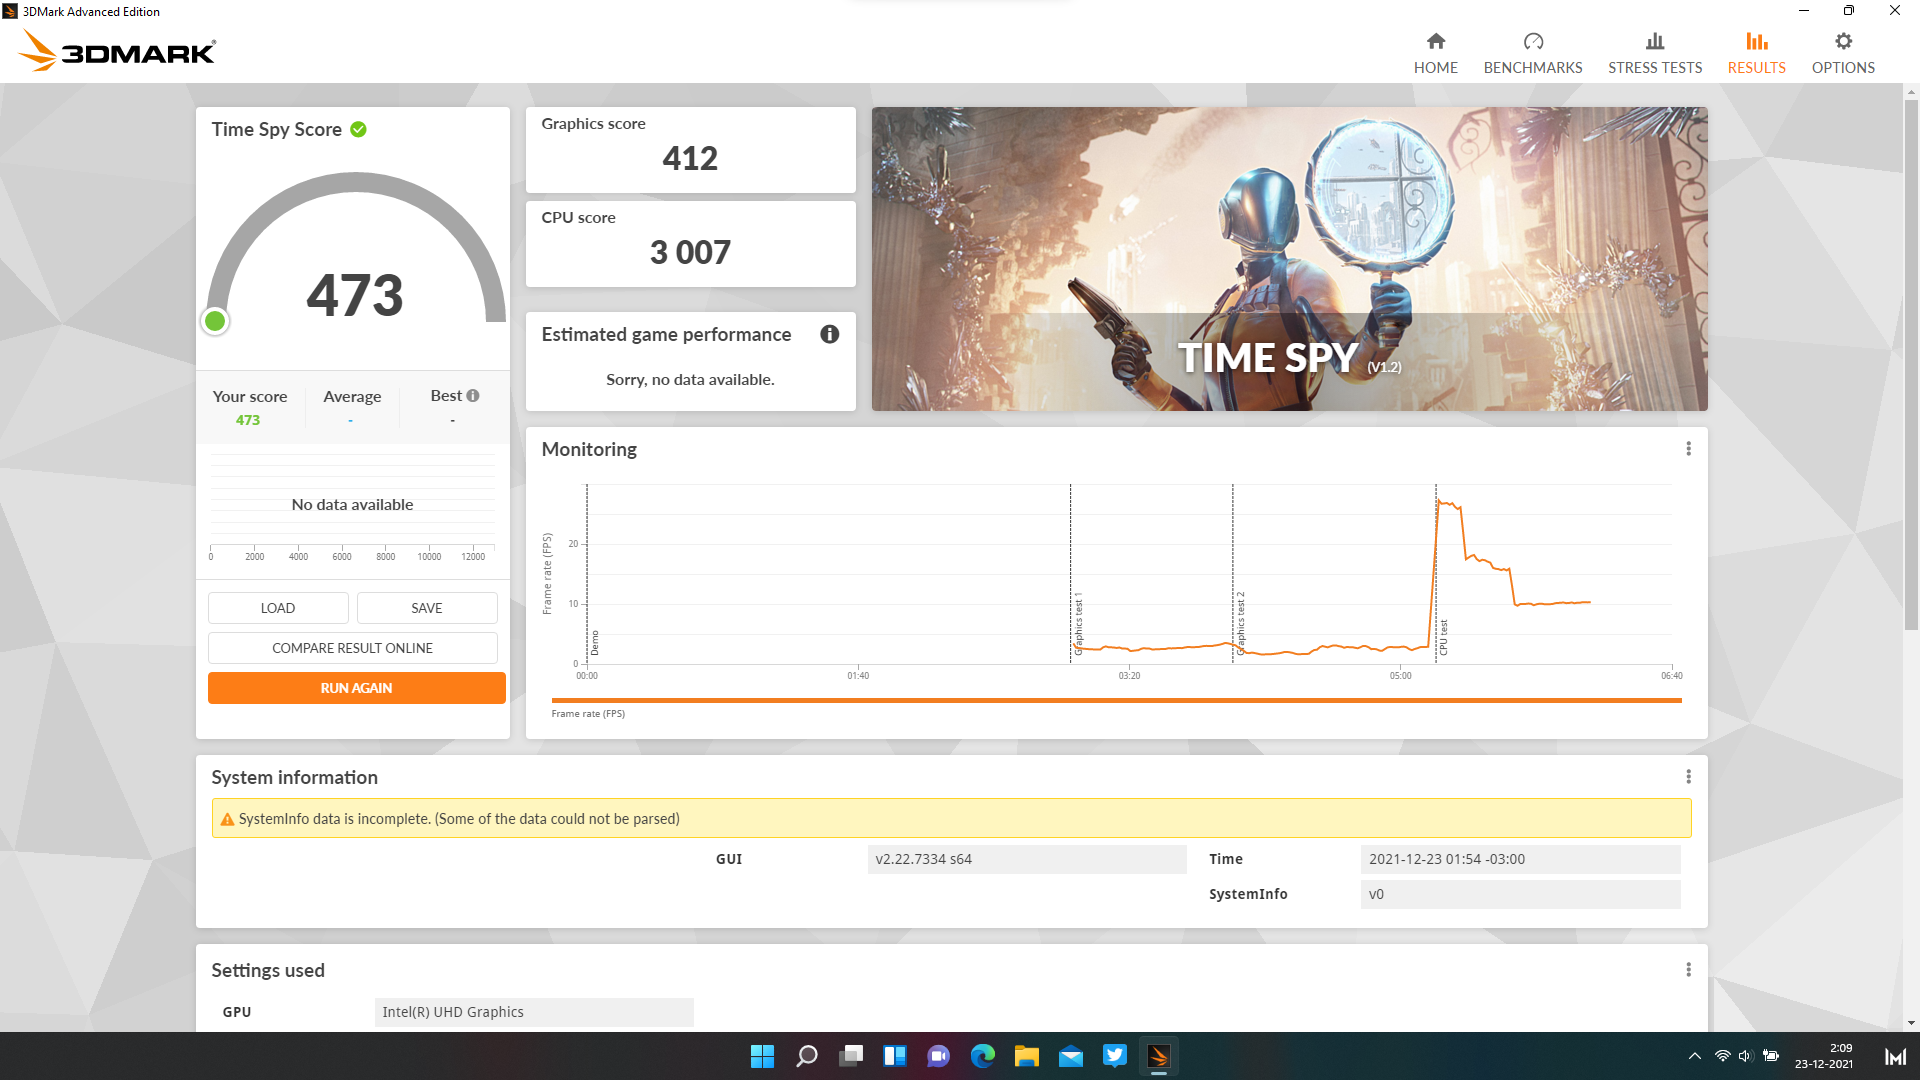Viewport: 1920px width, 1080px height.
Task: Click the Load button
Action: coord(278,608)
